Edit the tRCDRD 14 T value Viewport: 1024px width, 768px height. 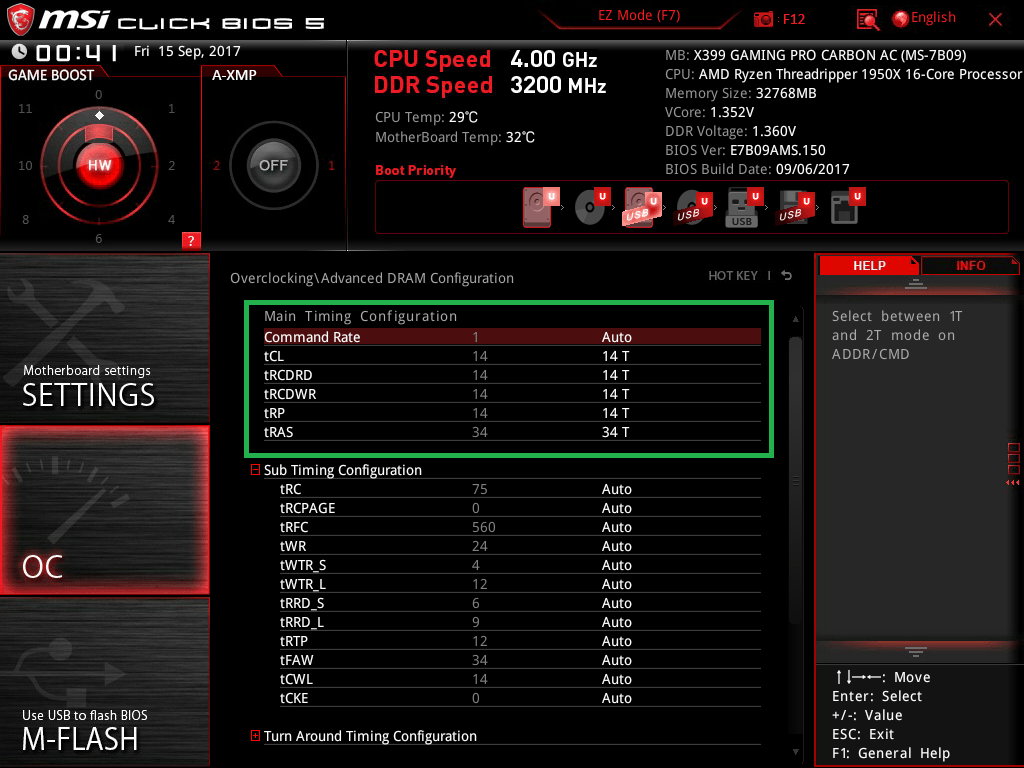(615, 375)
